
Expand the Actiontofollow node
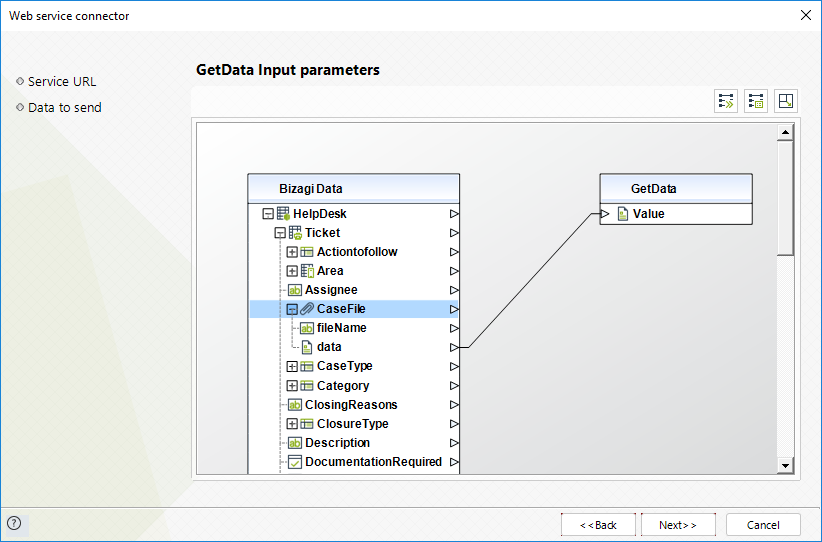coord(292,252)
